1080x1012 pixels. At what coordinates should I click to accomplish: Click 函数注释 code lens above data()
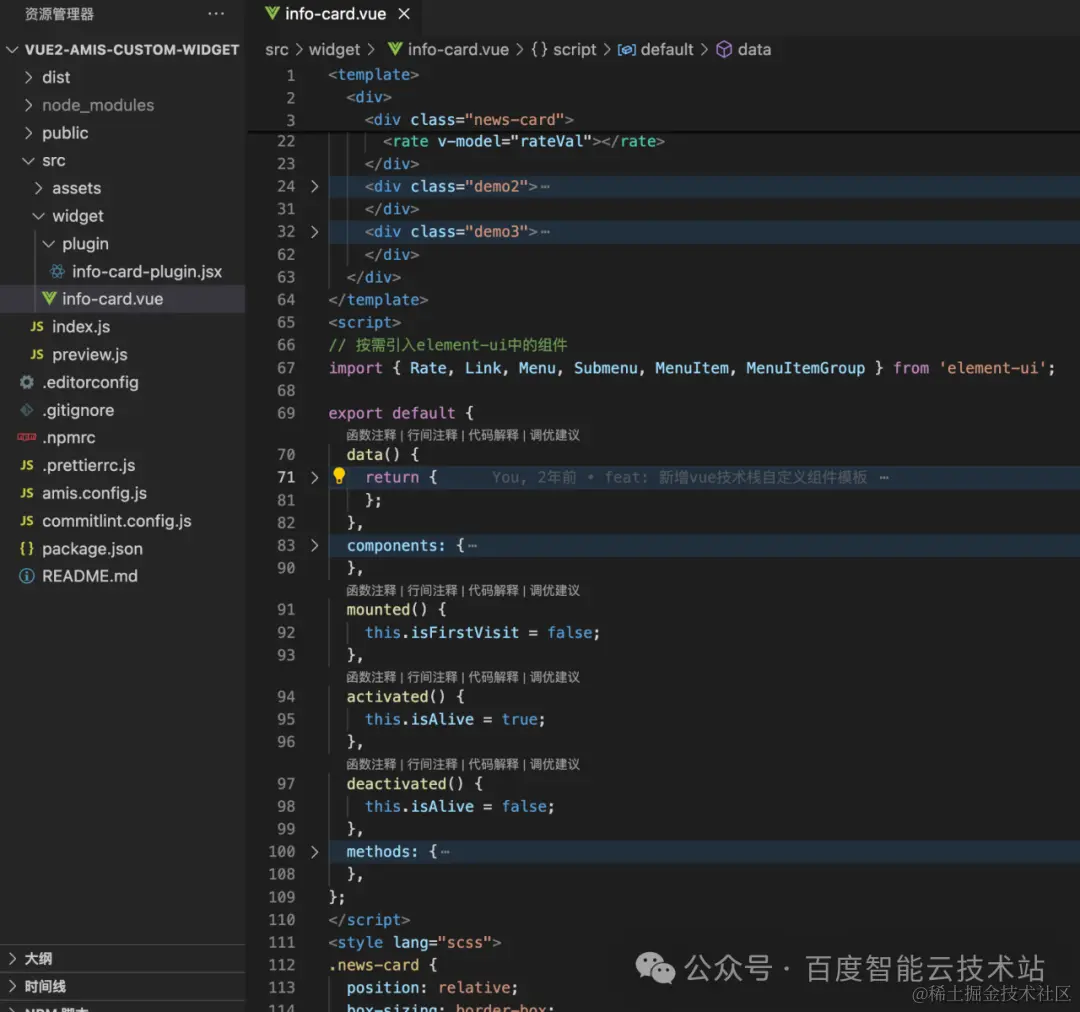(x=371, y=435)
